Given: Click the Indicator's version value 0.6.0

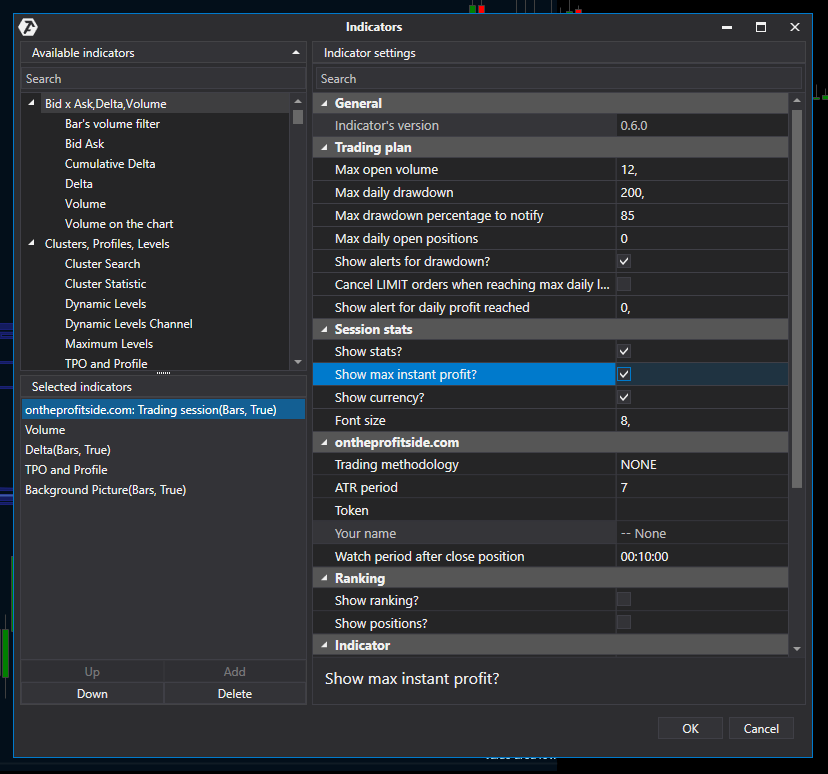Looking at the screenshot, I should point(702,126).
